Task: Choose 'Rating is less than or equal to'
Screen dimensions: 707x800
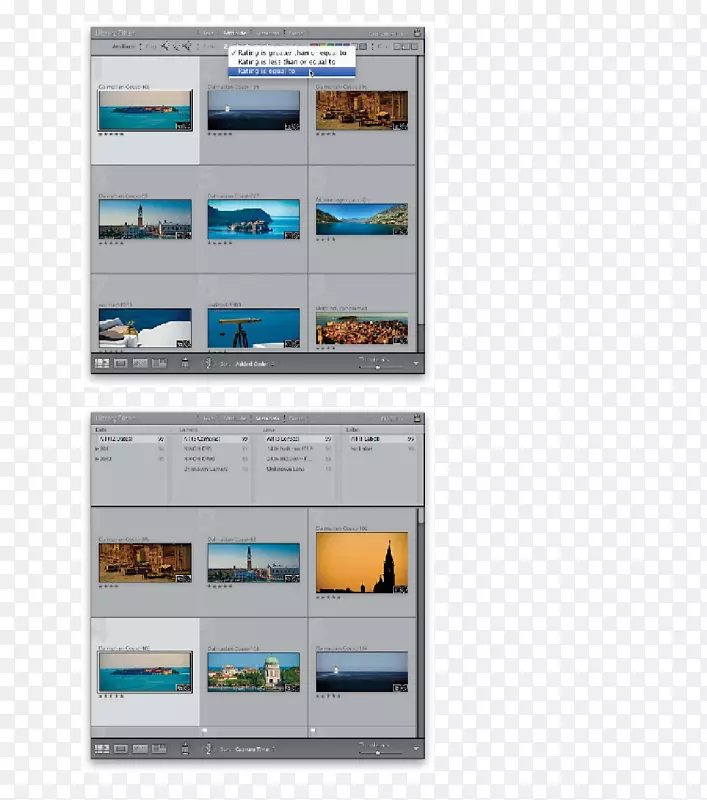Action: click(278, 62)
